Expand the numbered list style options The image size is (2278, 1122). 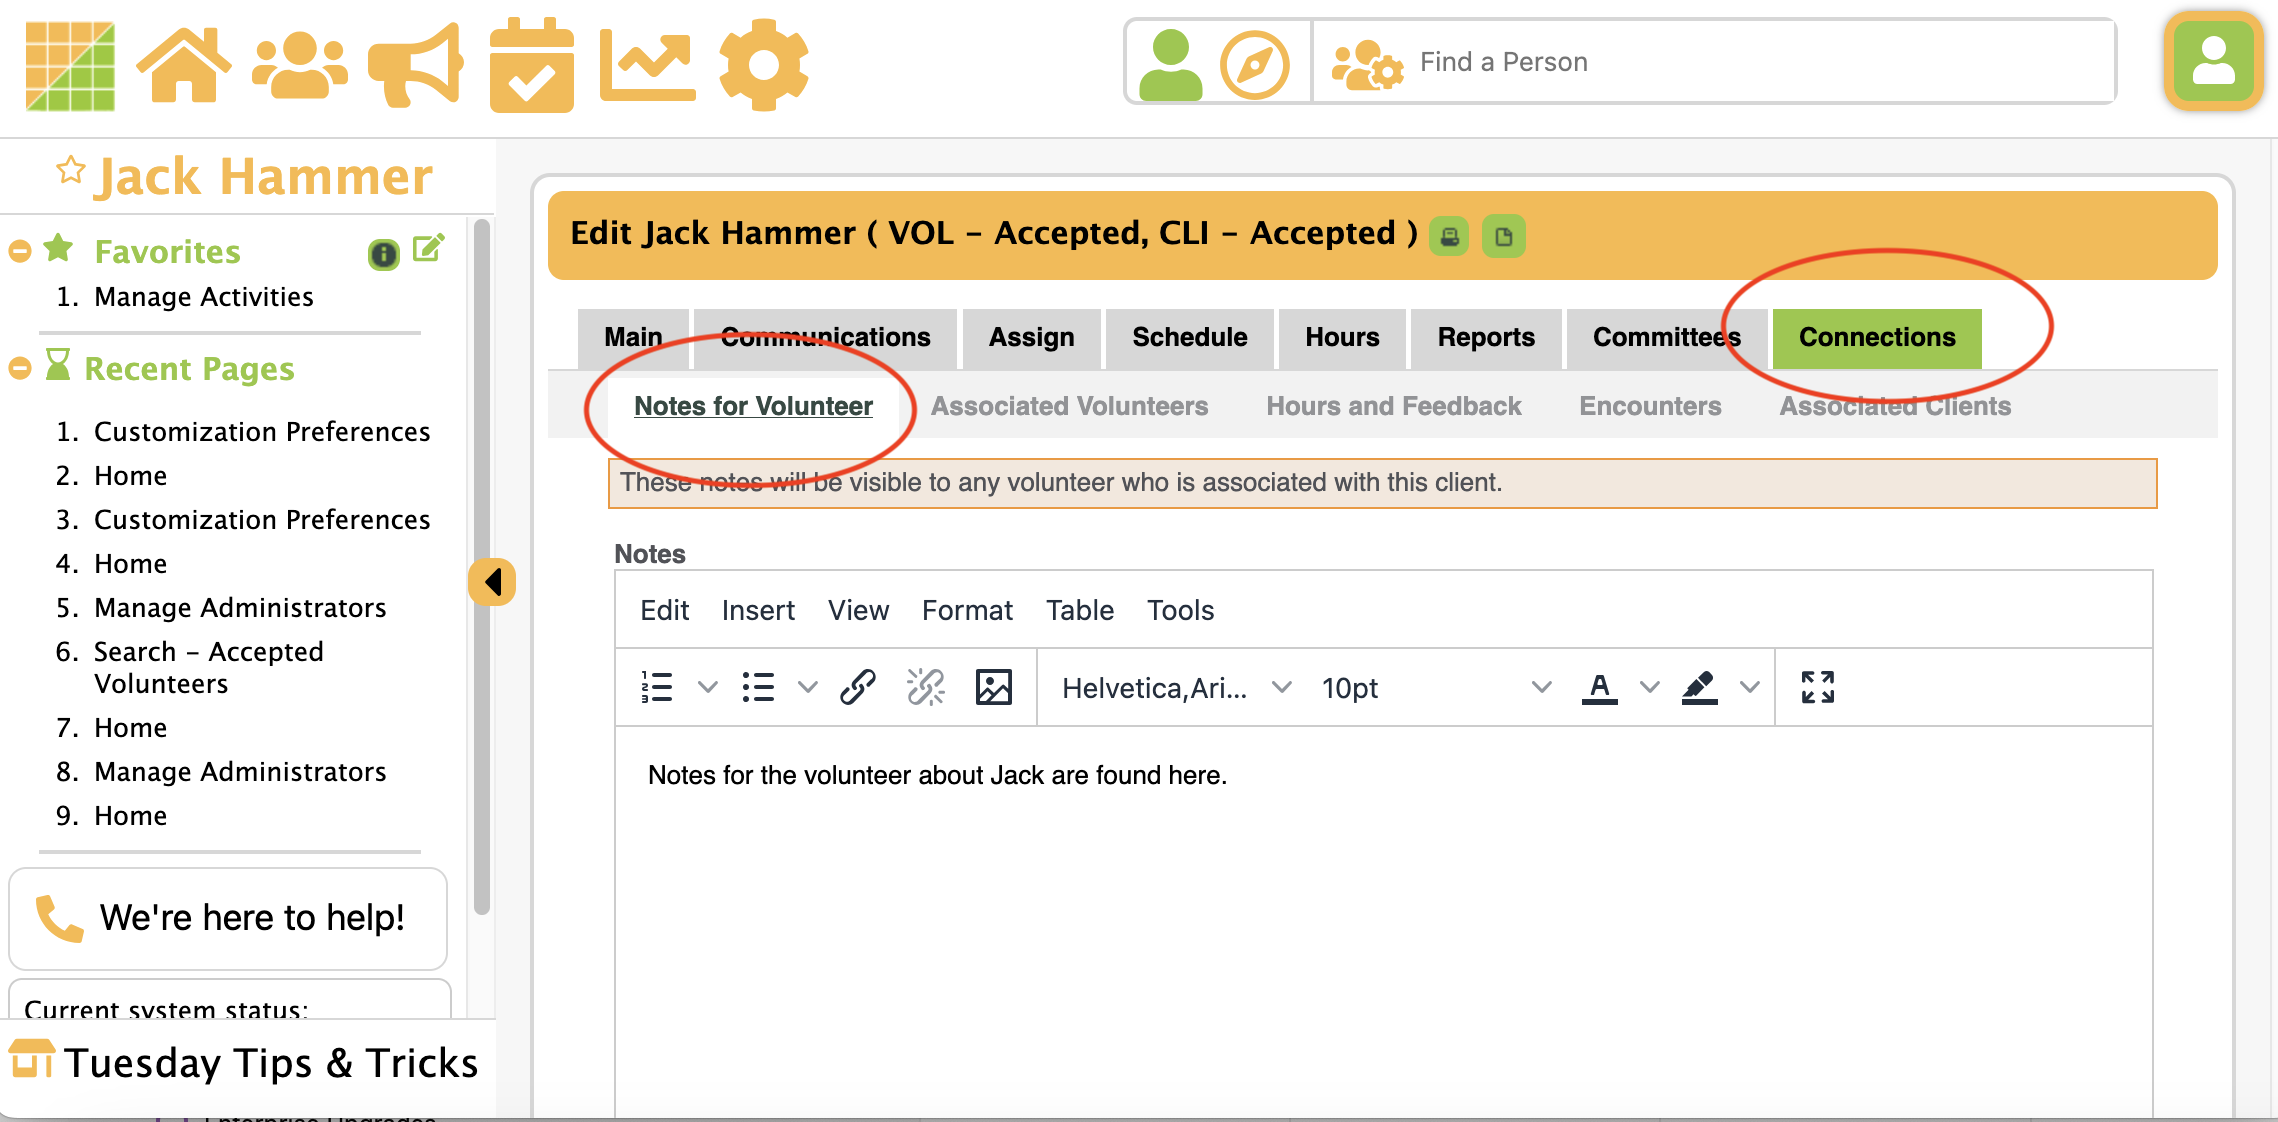[x=707, y=688]
